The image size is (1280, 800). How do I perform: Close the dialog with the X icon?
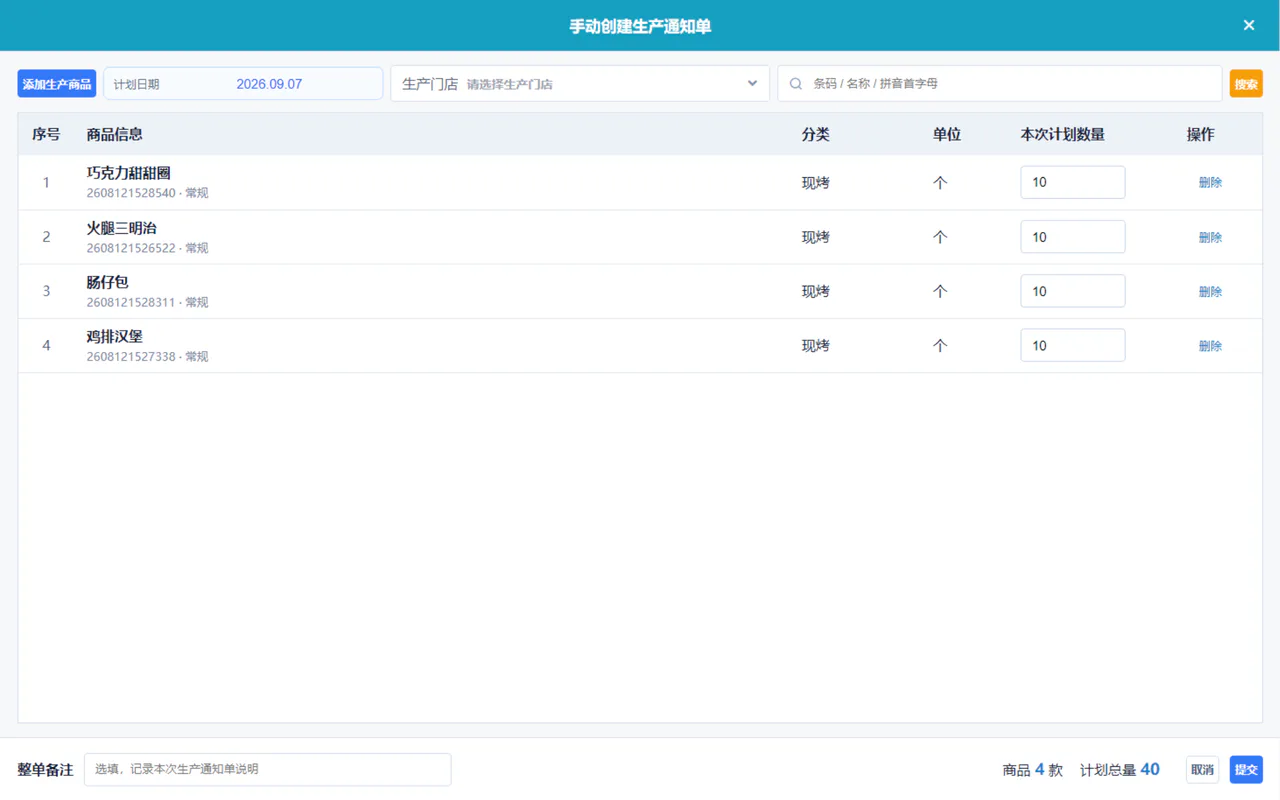pos(1249,25)
